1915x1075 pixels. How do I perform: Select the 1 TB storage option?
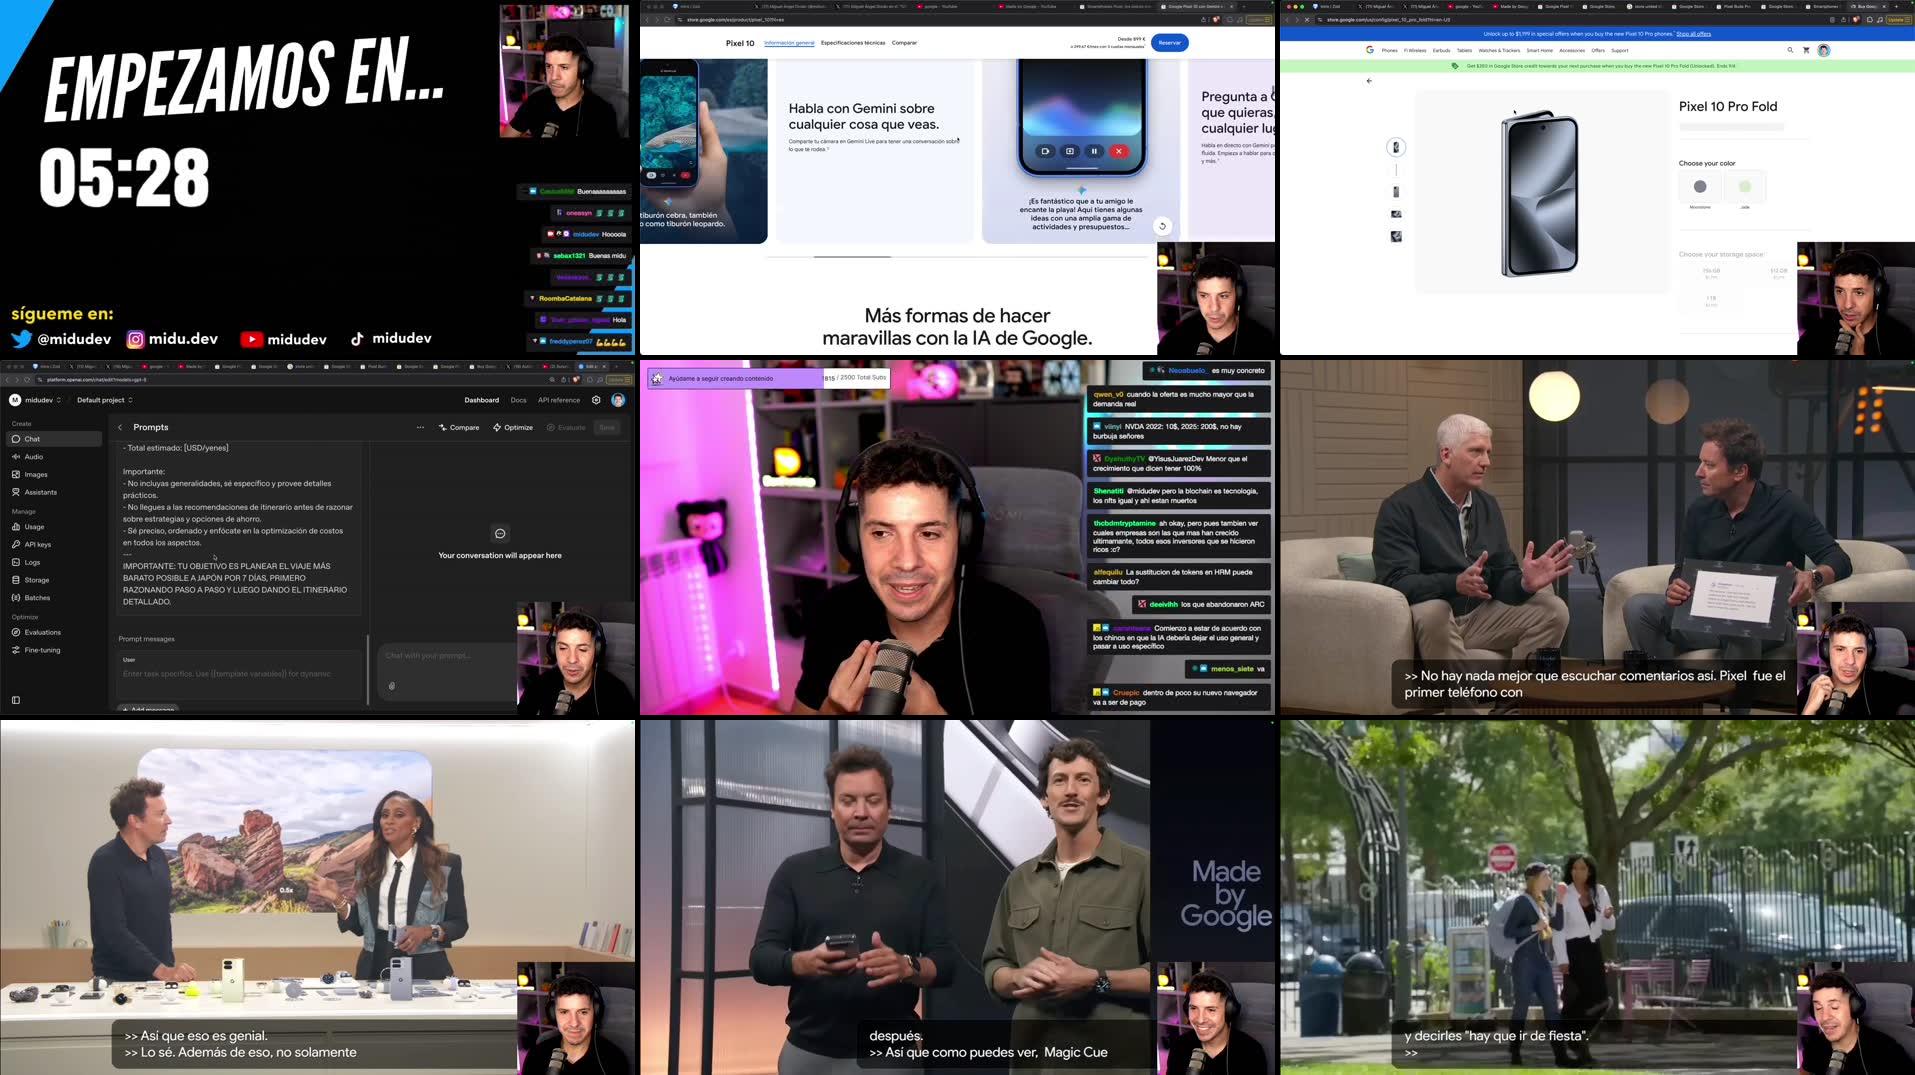coord(1711,300)
